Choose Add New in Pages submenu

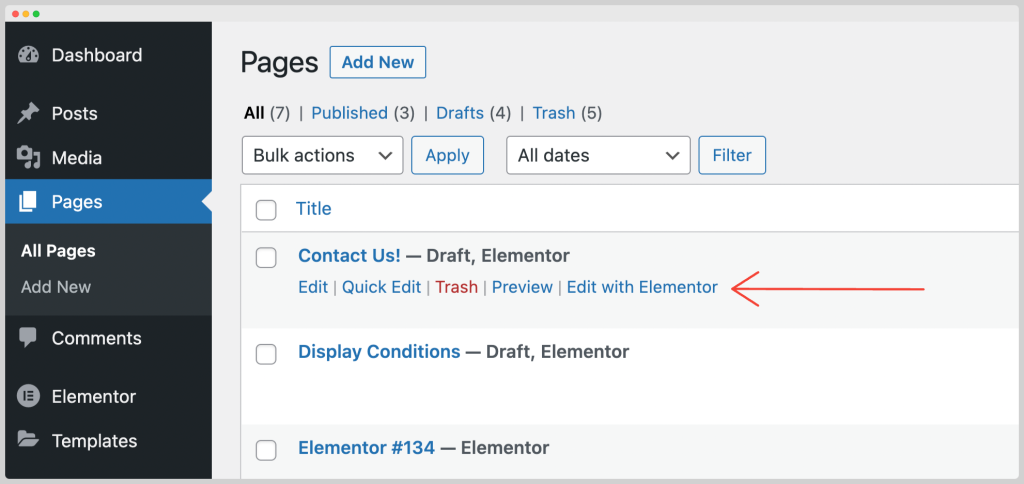point(56,287)
